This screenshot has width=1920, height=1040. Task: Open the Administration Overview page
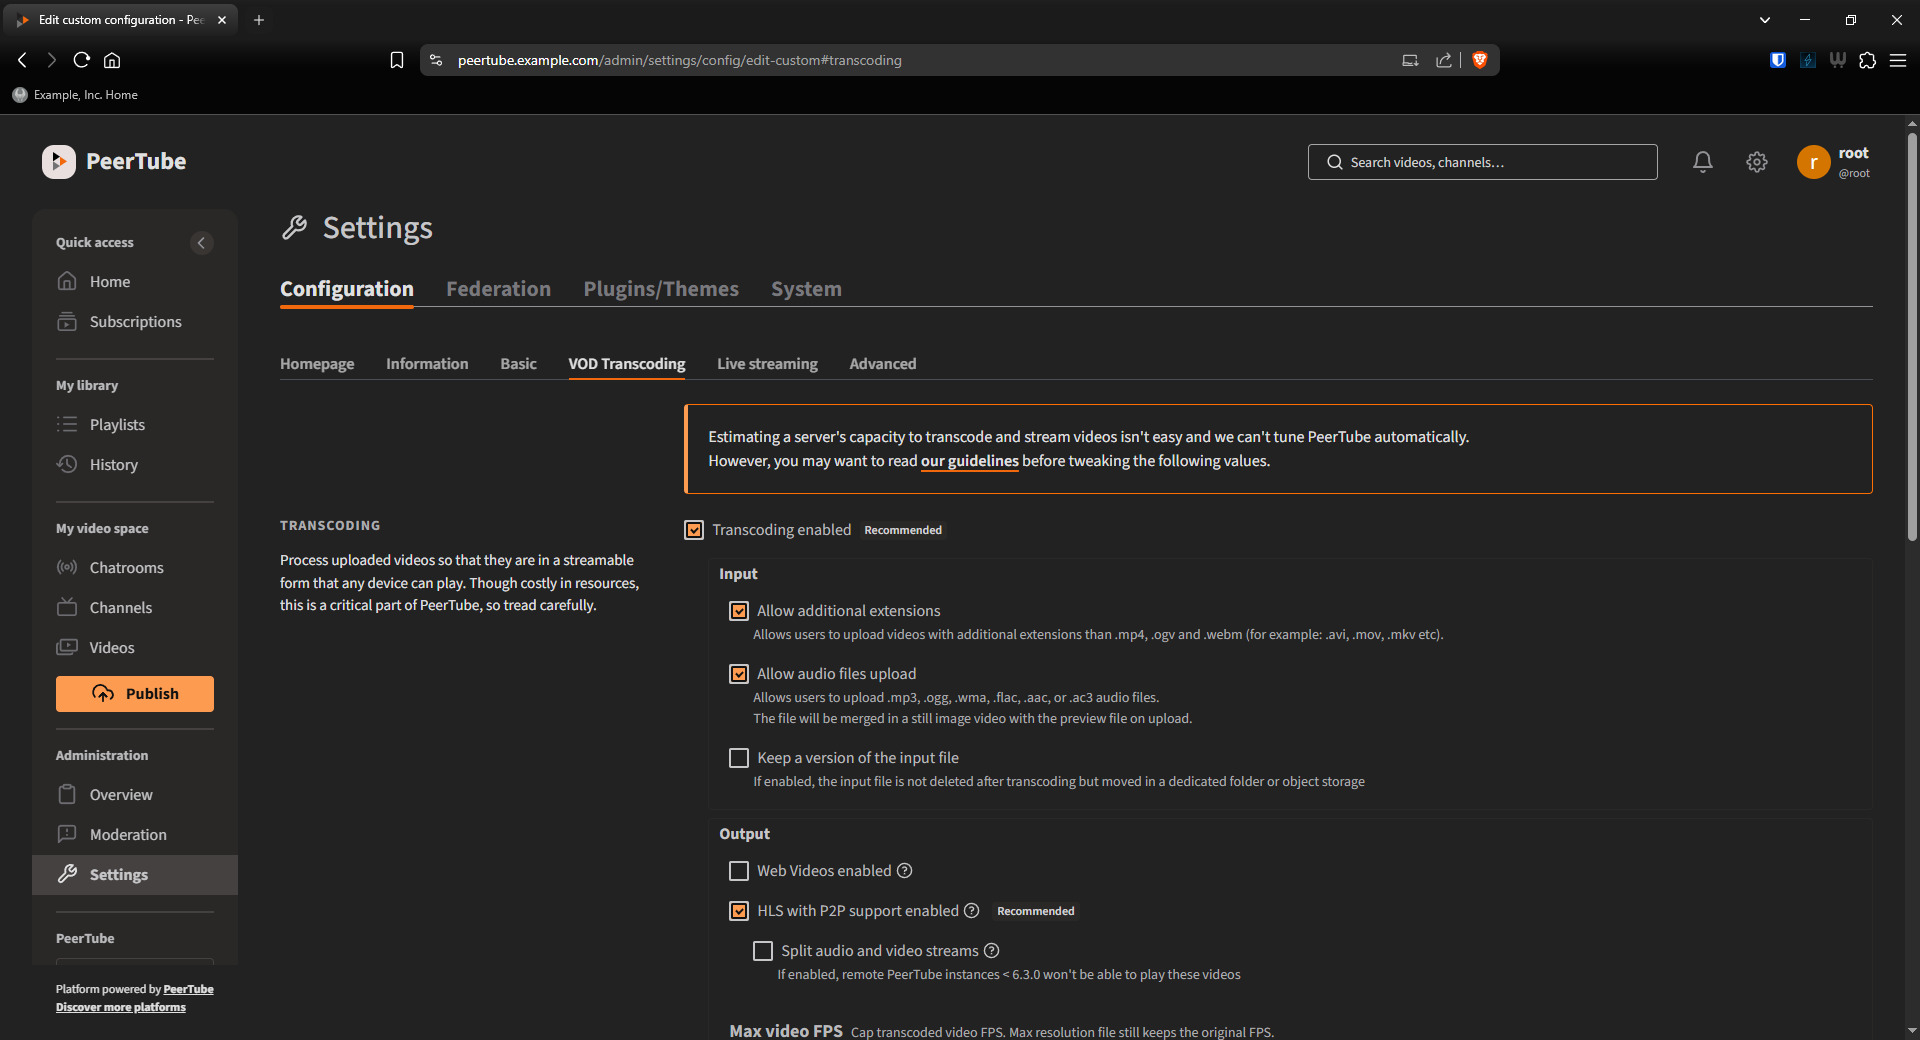pos(120,794)
